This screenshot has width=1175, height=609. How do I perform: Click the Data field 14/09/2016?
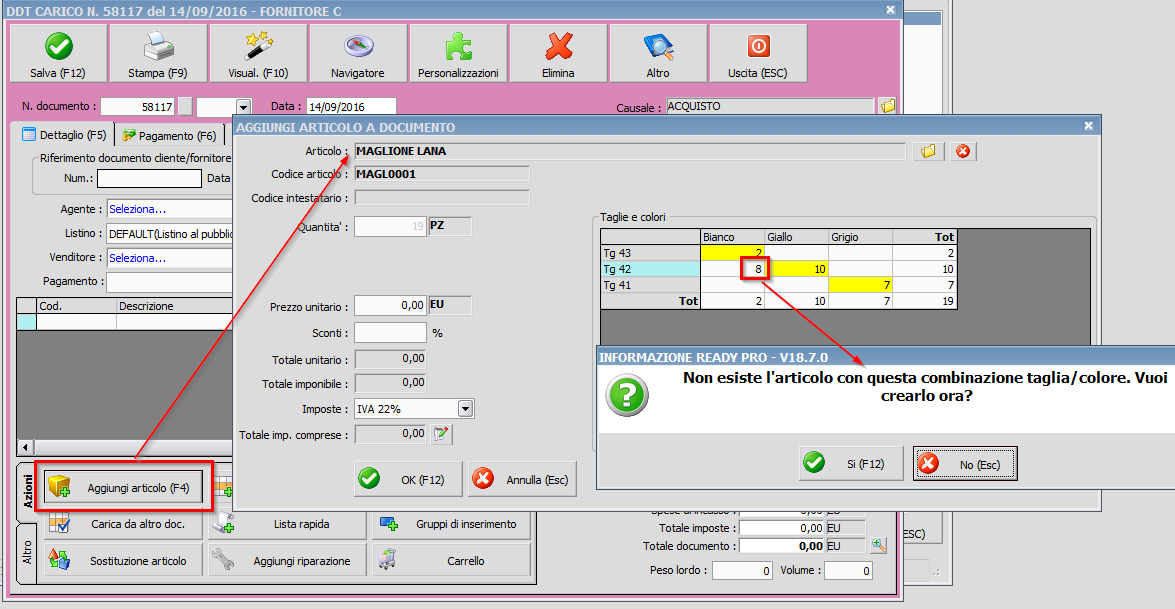point(351,106)
